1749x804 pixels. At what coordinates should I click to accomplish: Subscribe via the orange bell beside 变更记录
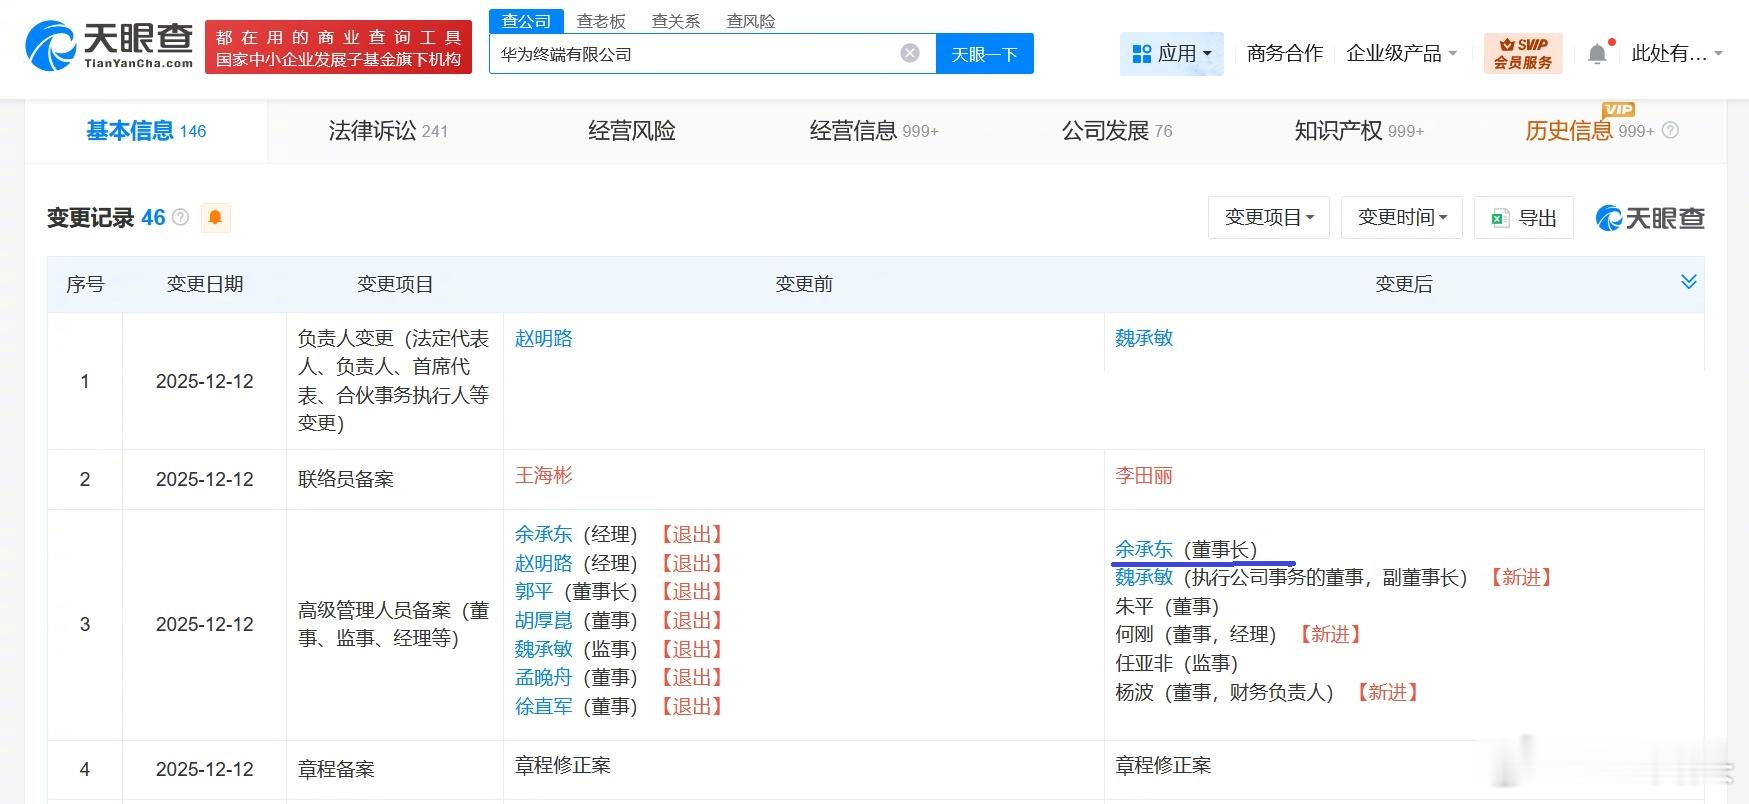[215, 217]
